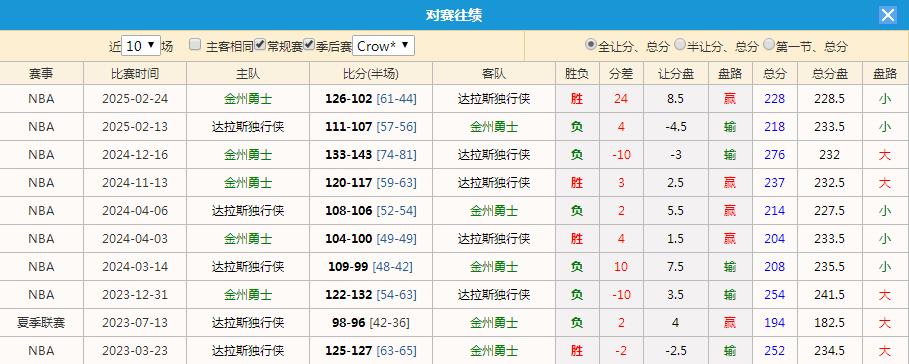Image resolution: width=909 pixels, height=364 pixels.
Task: Open the Crow* odds provider dropdown
Action: 384,46
